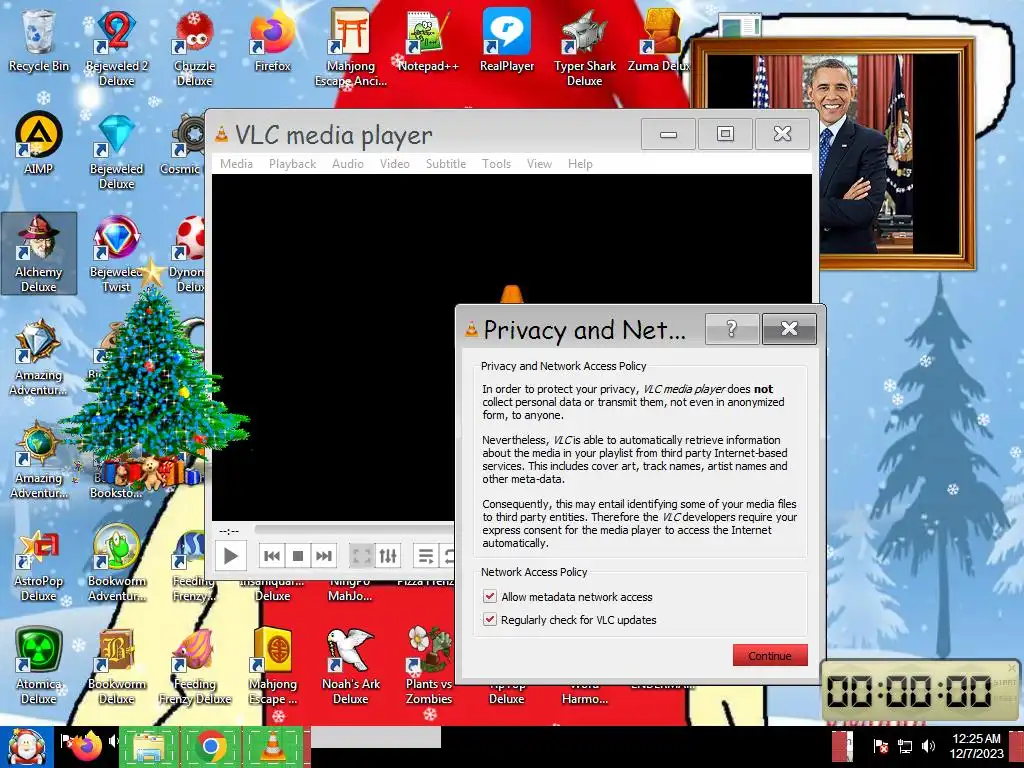Select the Plants vs Zombies desktop shortcut
This screenshot has width=1024, height=768.
point(428,666)
